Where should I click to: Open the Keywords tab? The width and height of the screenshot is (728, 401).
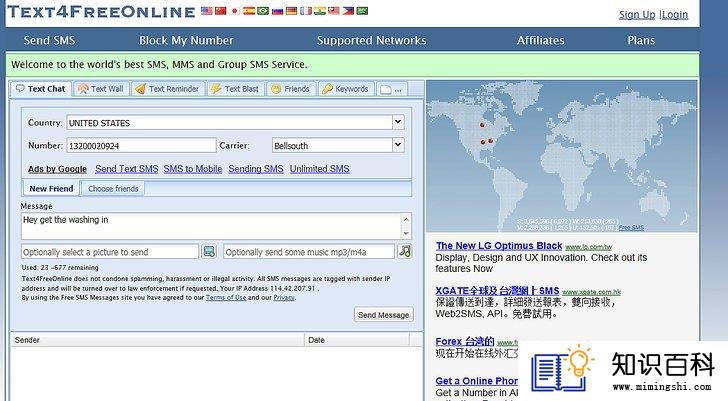pos(346,89)
